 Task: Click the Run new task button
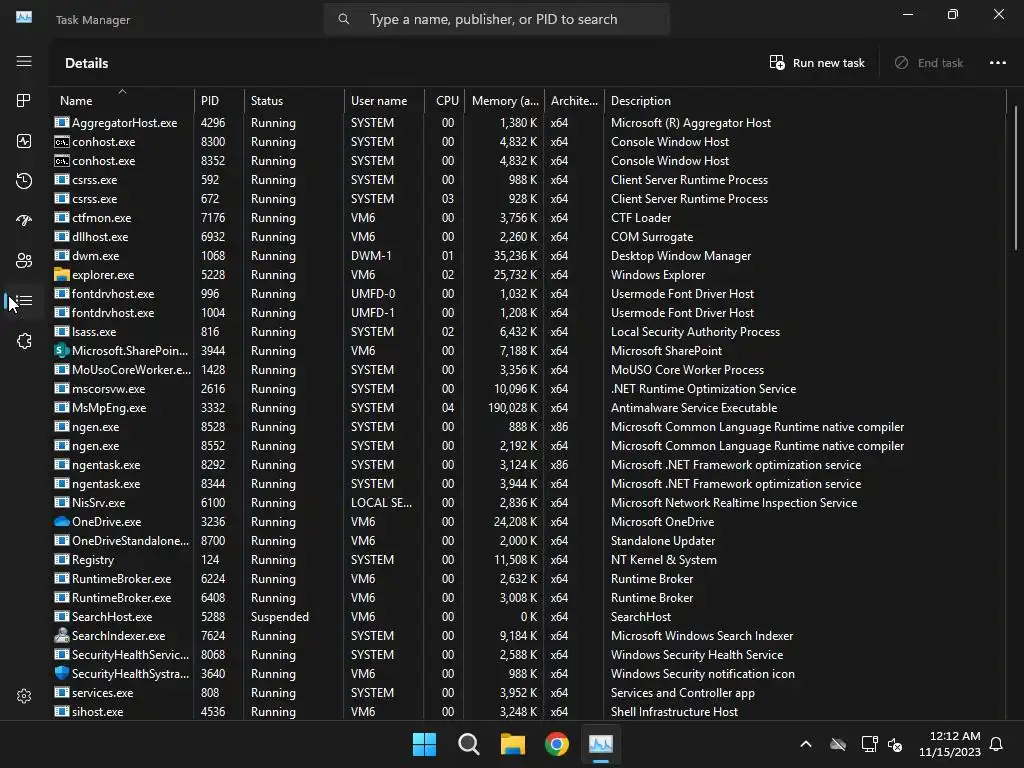817,63
